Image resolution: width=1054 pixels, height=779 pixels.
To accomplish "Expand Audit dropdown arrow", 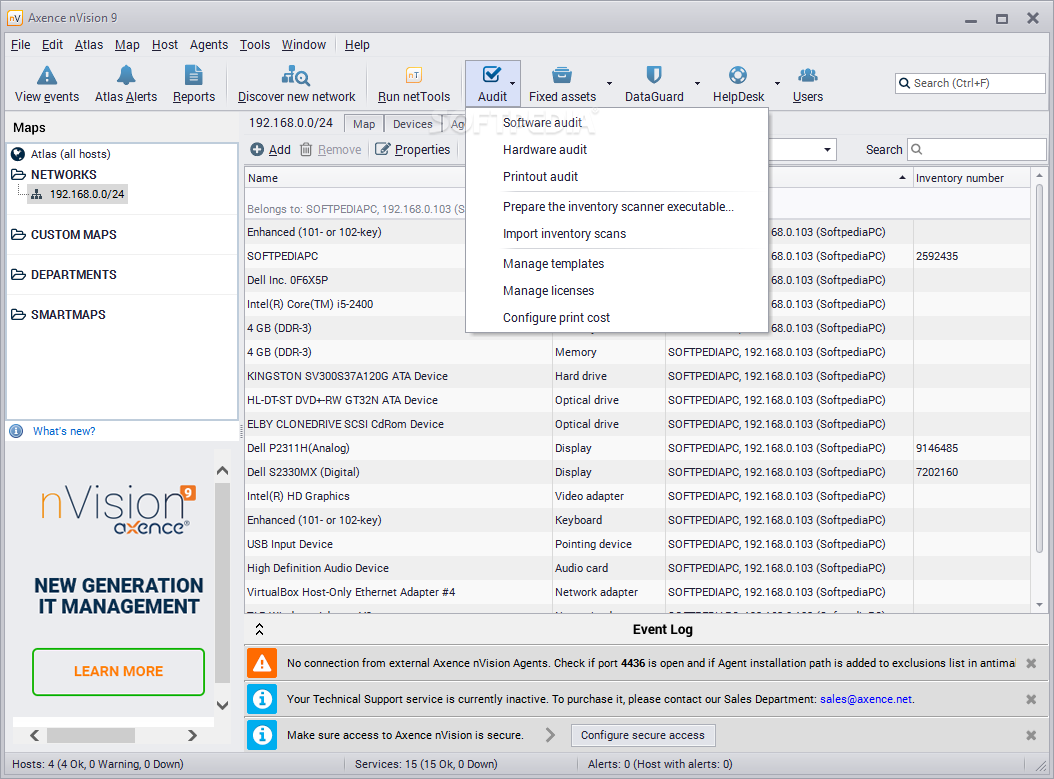I will 513,83.
